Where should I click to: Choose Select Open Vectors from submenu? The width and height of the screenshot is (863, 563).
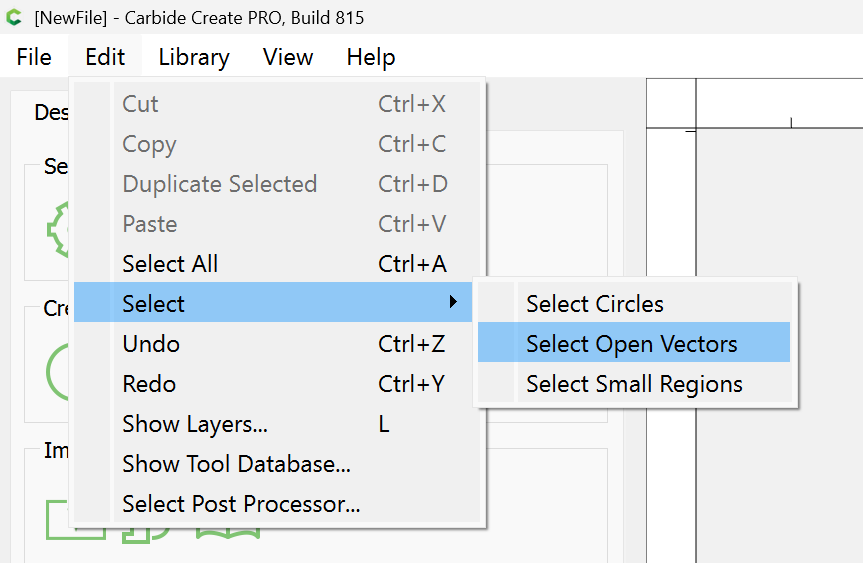[x=634, y=342]
